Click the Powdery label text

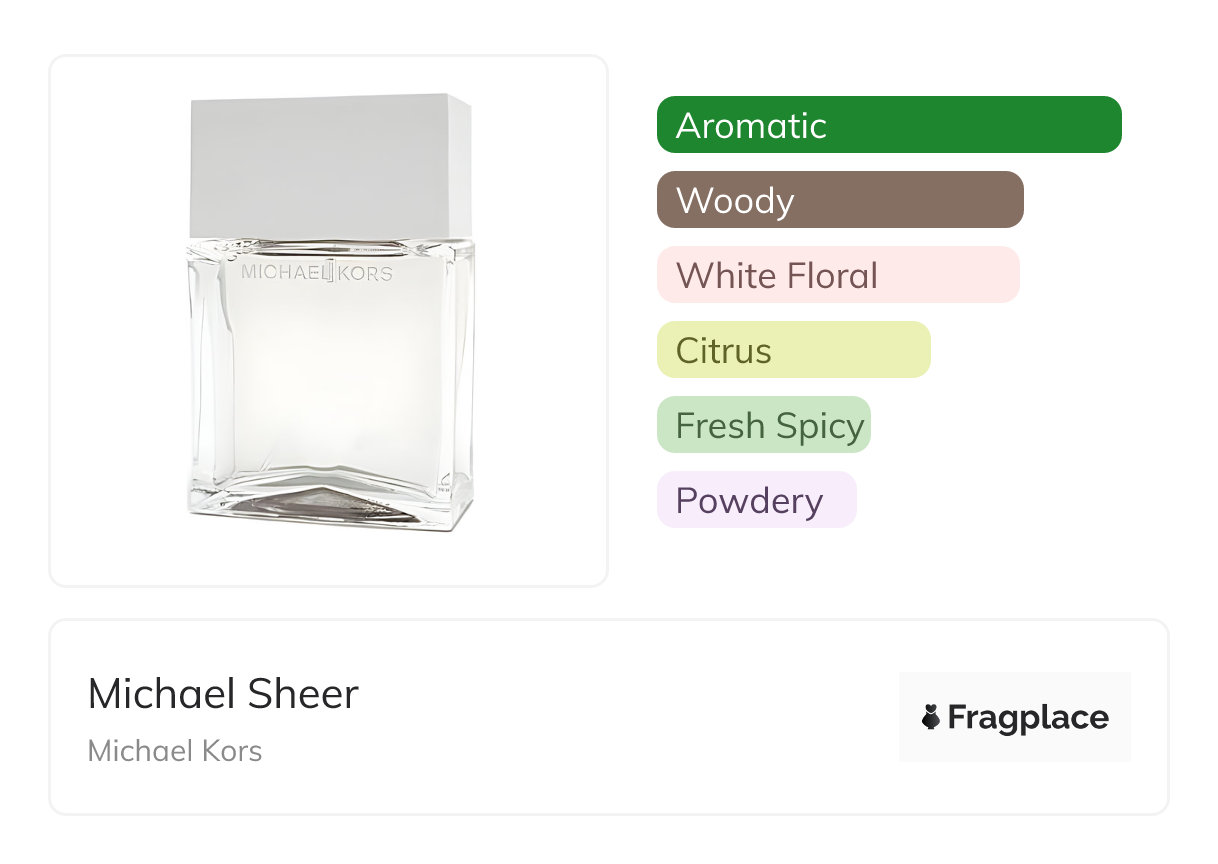pyautogui.click(x=749, y=501)
